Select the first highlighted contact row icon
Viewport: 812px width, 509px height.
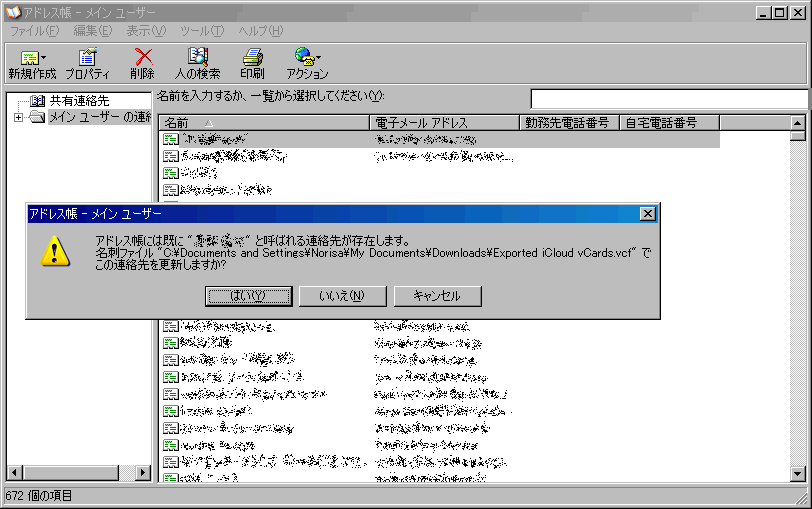click(x=170, y=139)
